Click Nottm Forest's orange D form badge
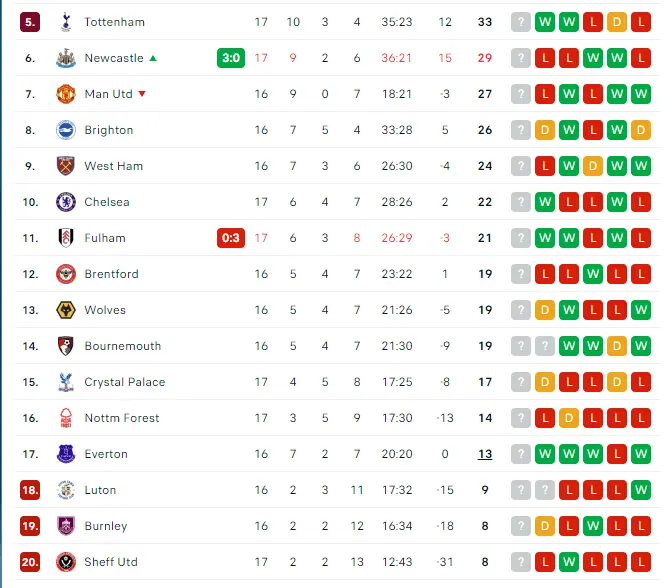The height and width of the screenshot is (588, 666). coord(569,418)
